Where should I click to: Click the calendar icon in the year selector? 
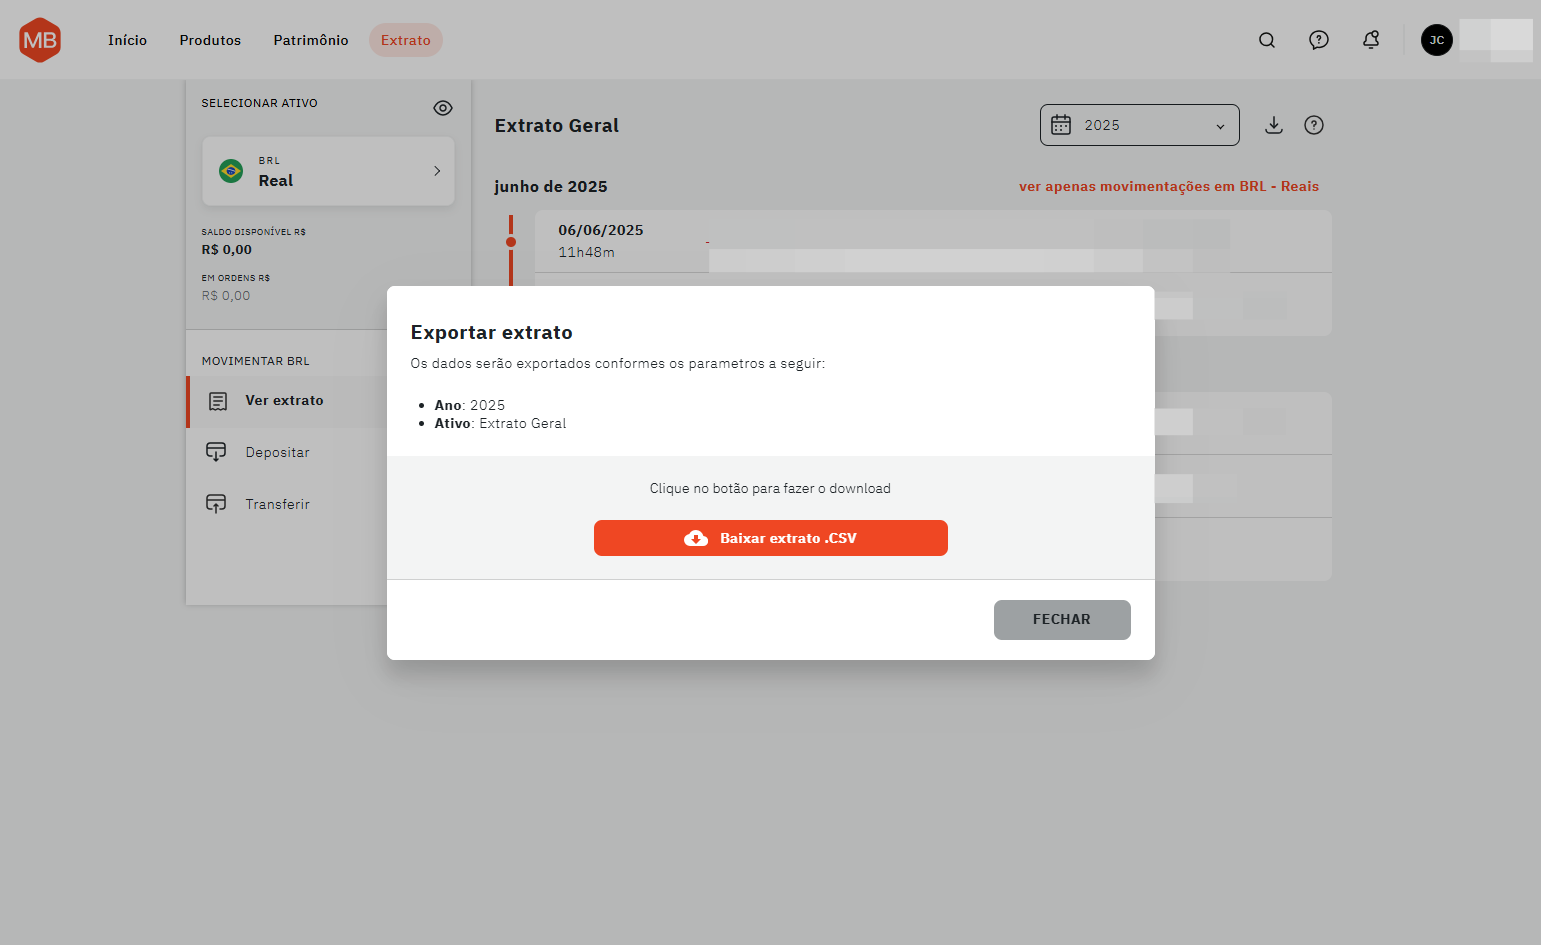[1061, 125]
